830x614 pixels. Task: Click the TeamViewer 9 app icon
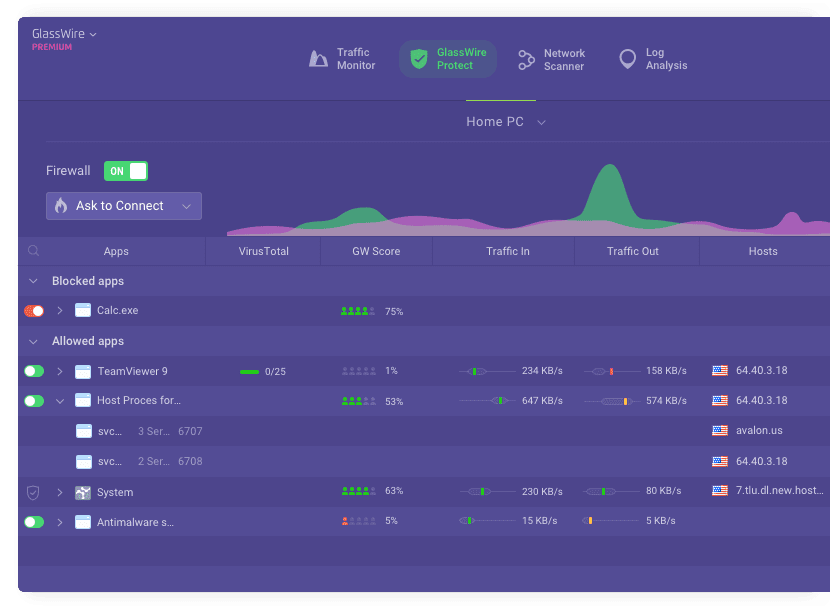coord(83,371)
